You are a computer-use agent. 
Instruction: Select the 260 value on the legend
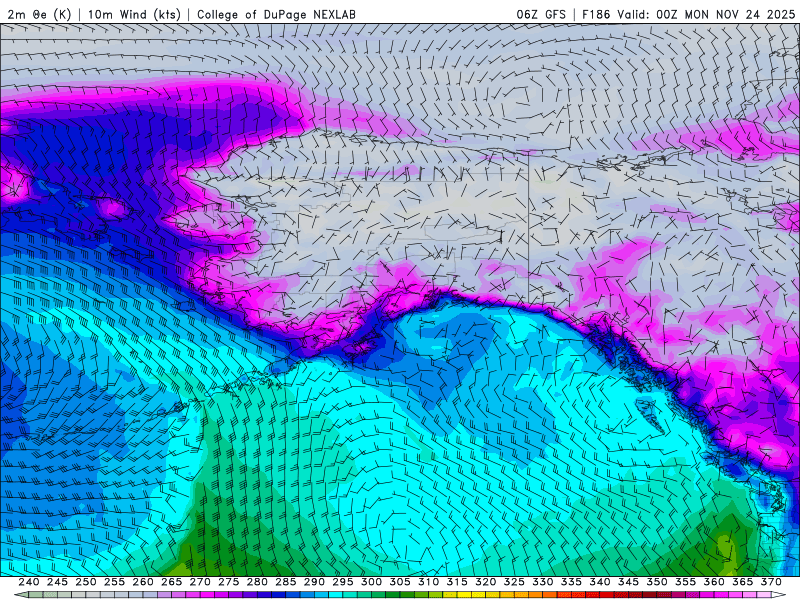[143, 582]
